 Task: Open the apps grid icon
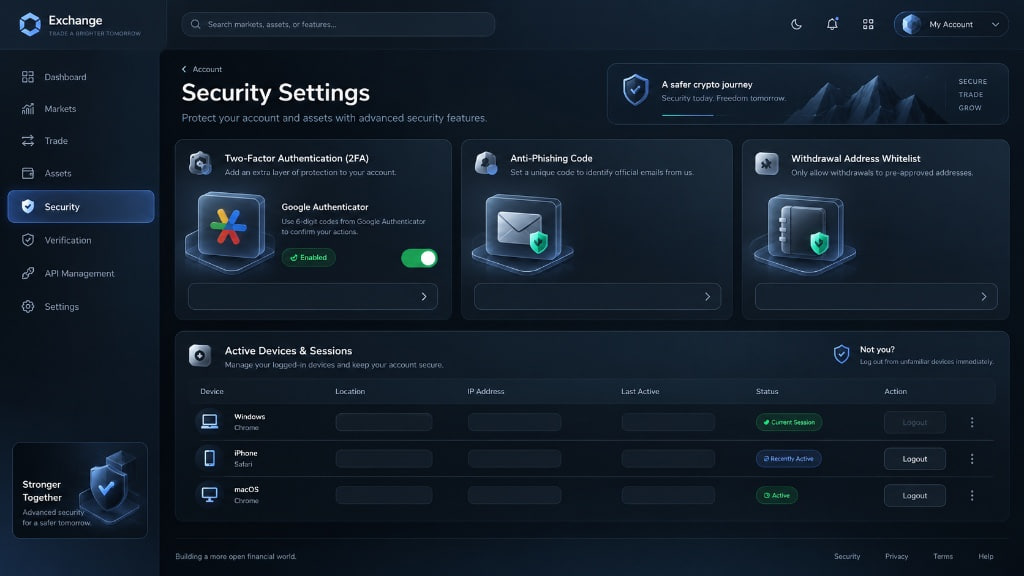coord(868,24)
